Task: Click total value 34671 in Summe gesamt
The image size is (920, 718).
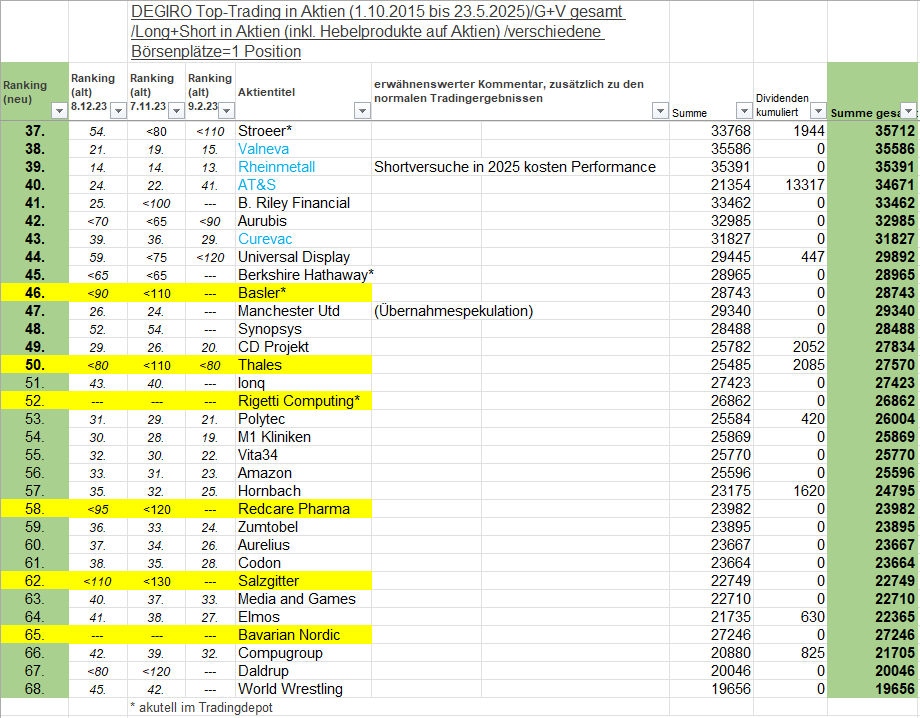Action: click(x=895, y=185)
